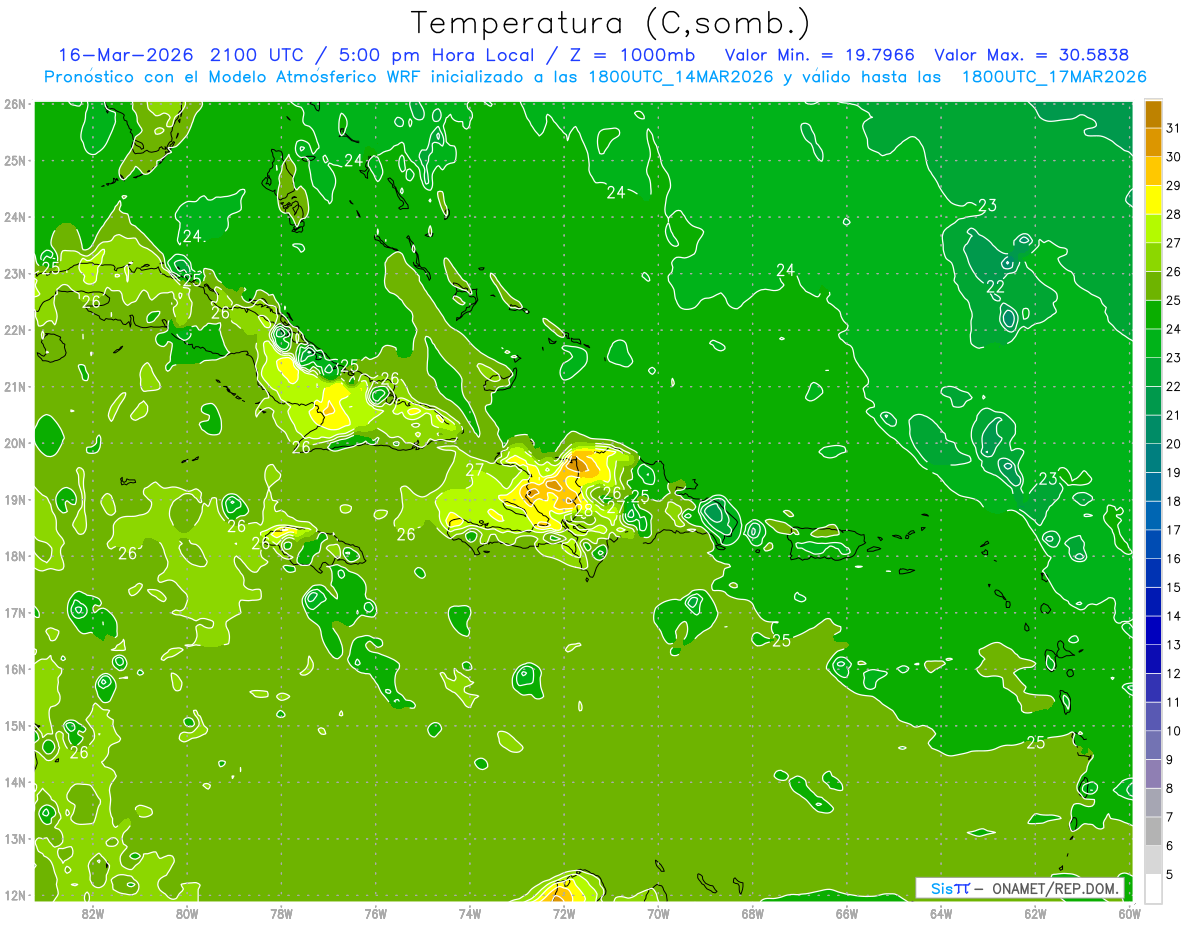Click the valid-until time "1800UTC_17MAR2026"

click(x=1054, y=77)
